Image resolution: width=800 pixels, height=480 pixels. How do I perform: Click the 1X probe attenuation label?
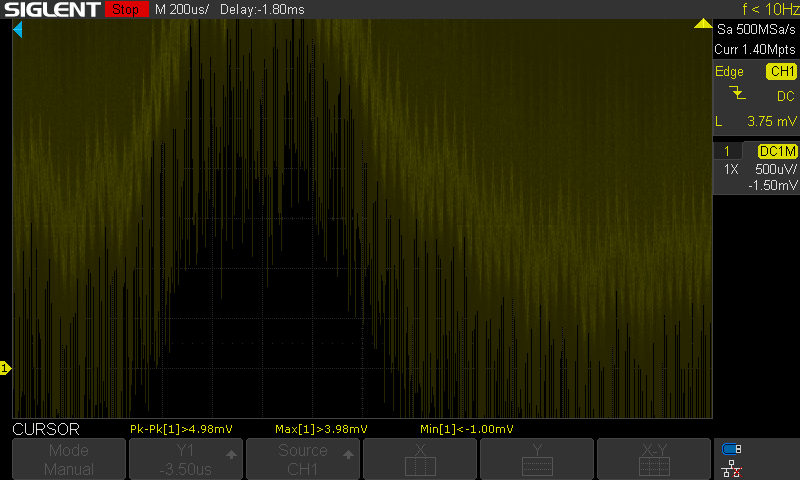[x=731, y=169]
